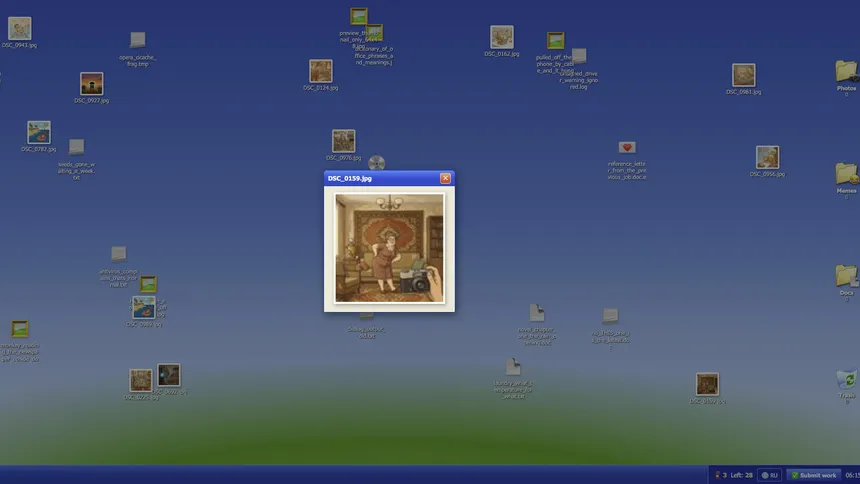Select the seeds_gone_waiting_a_week.txt file
The image size is (860, 484).
click(76, 147)
